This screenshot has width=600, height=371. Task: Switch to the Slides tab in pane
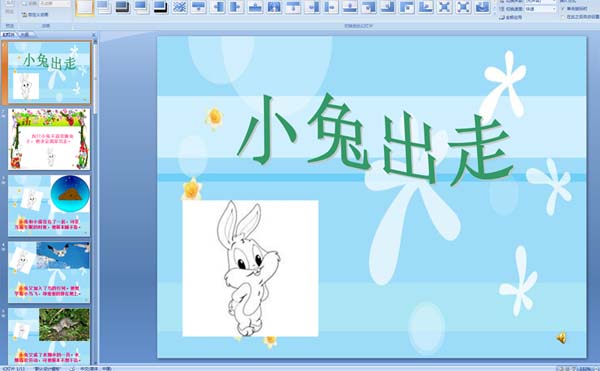[9, 35]
